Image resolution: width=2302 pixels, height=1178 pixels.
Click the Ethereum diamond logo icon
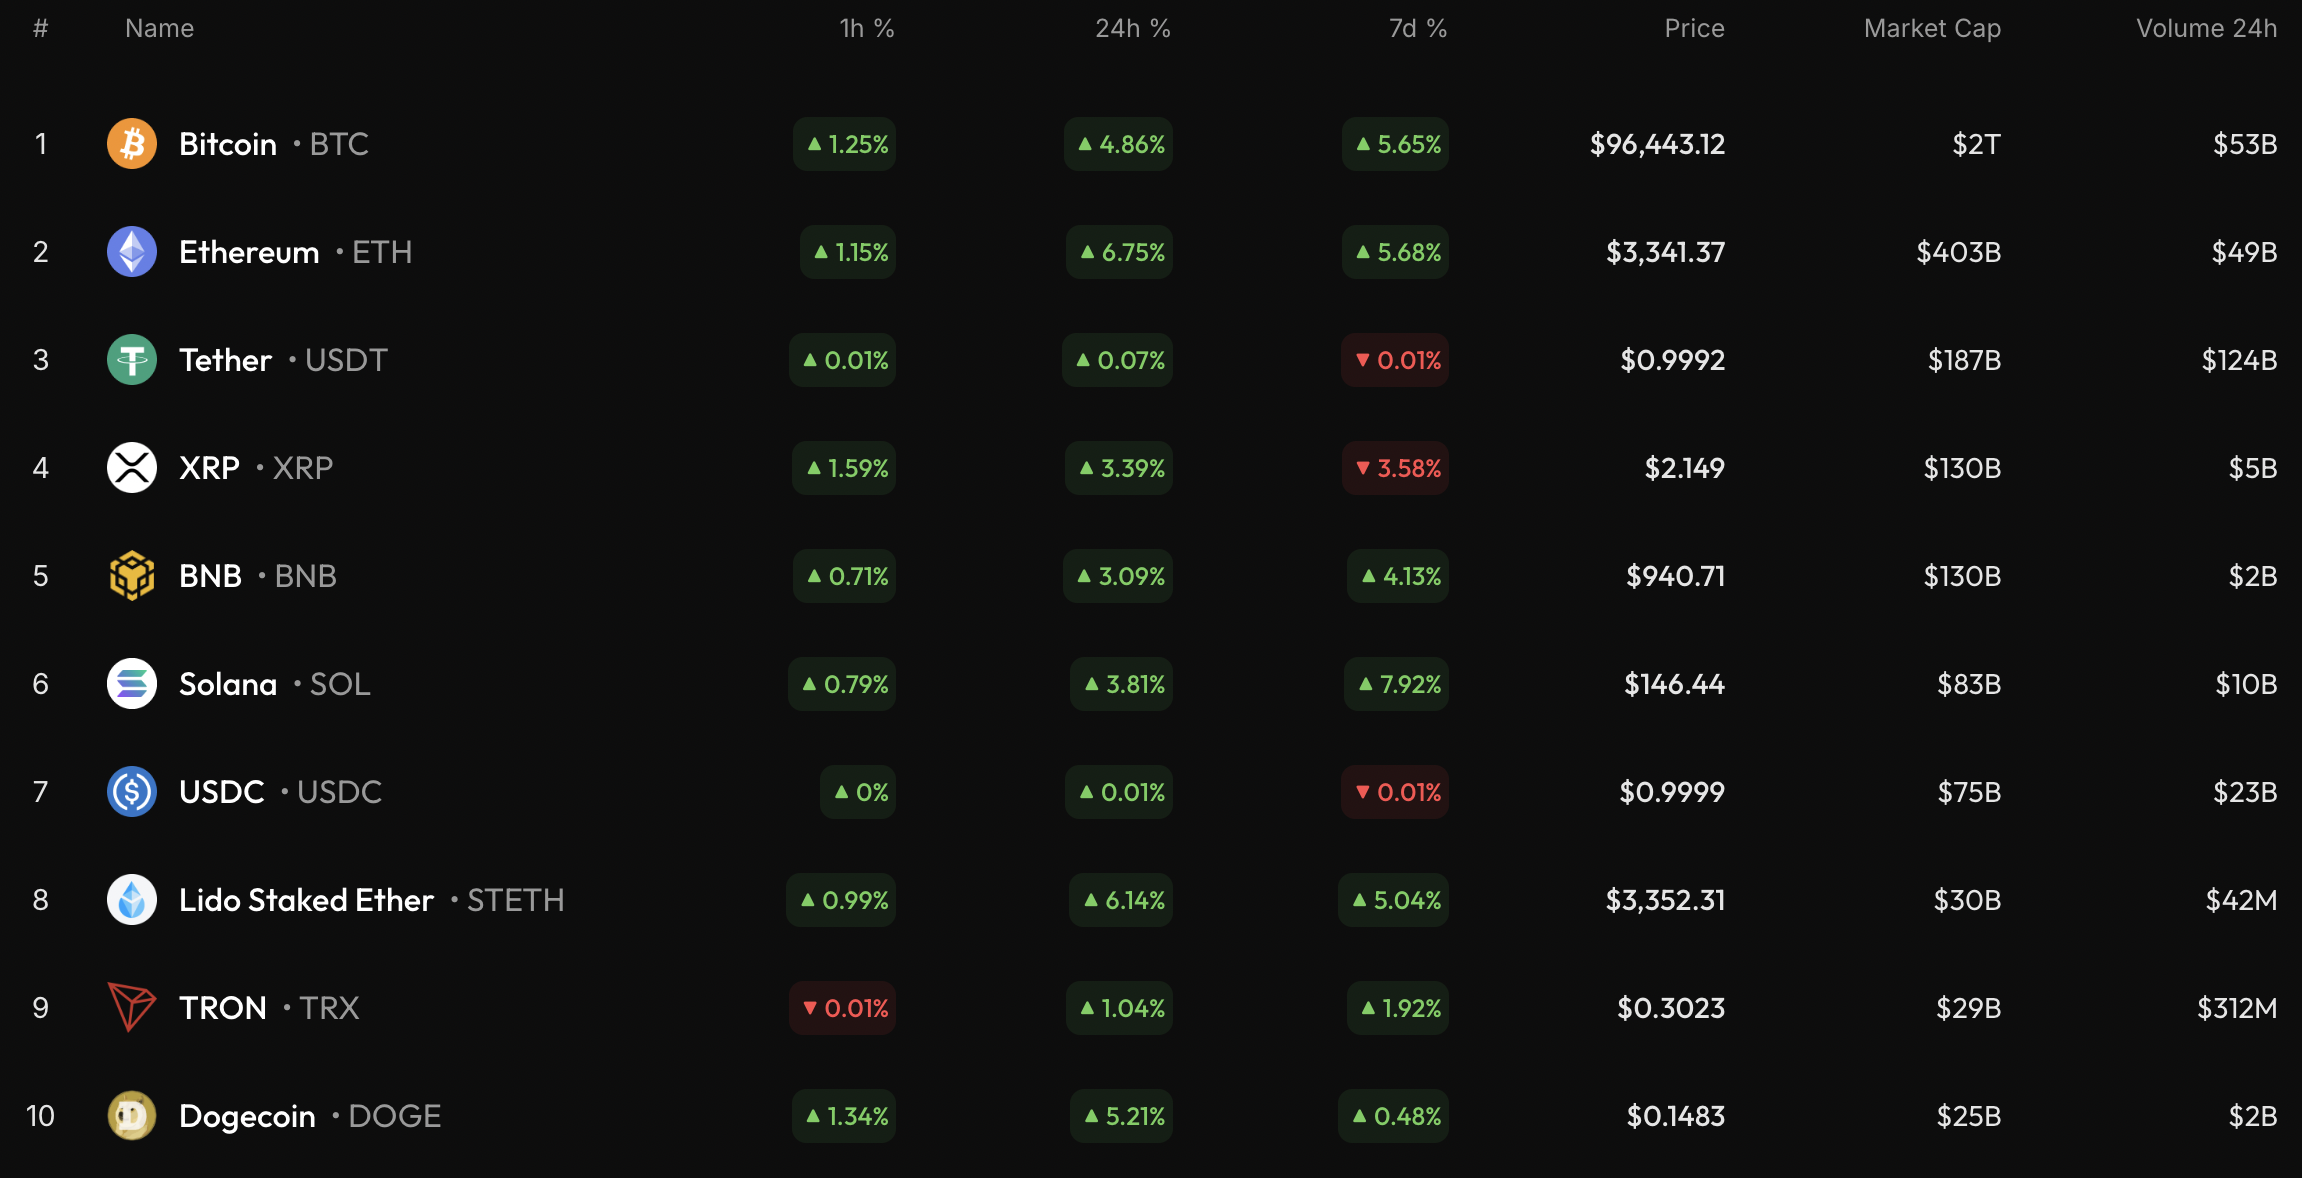click(x=132, y=252)
